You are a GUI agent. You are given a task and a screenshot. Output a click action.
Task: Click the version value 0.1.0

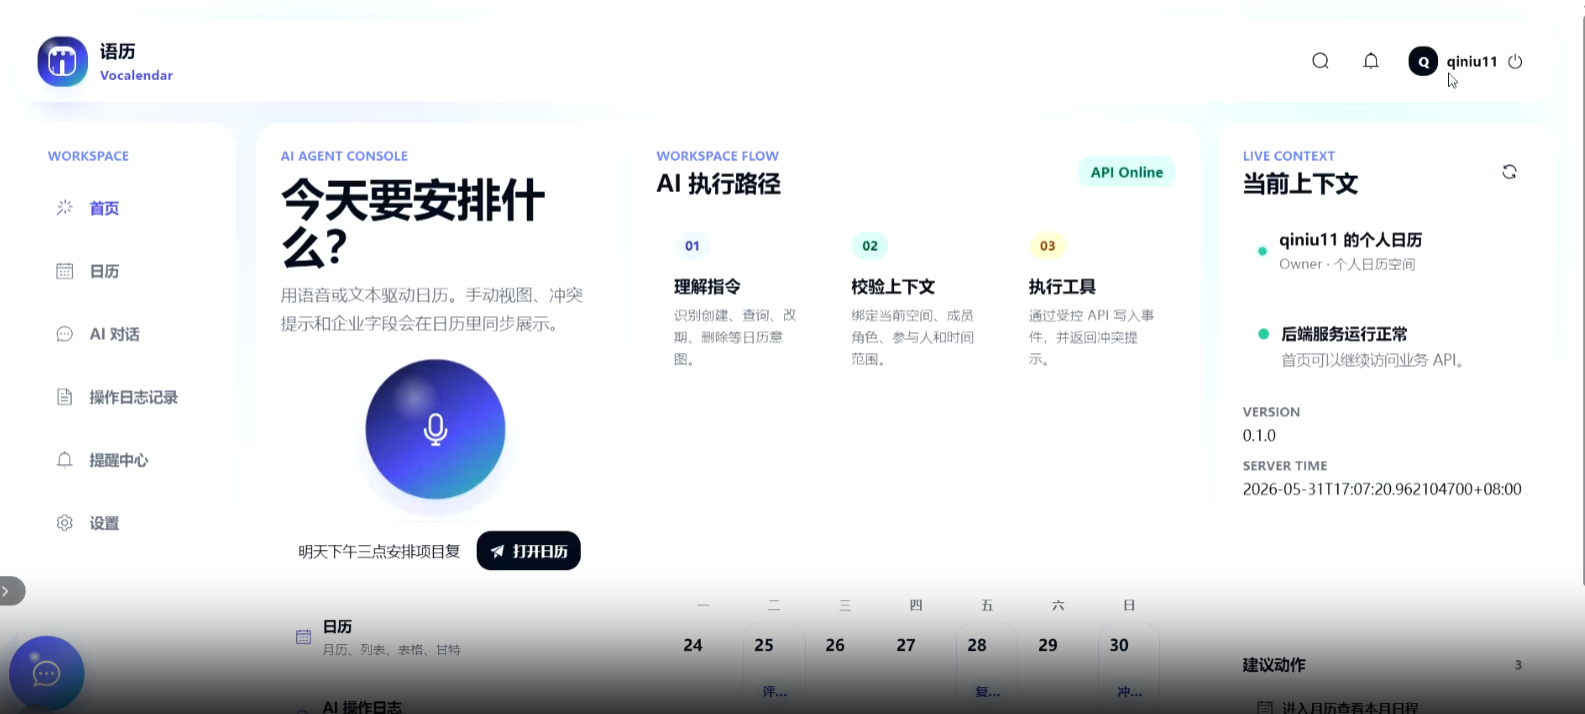1259,436
